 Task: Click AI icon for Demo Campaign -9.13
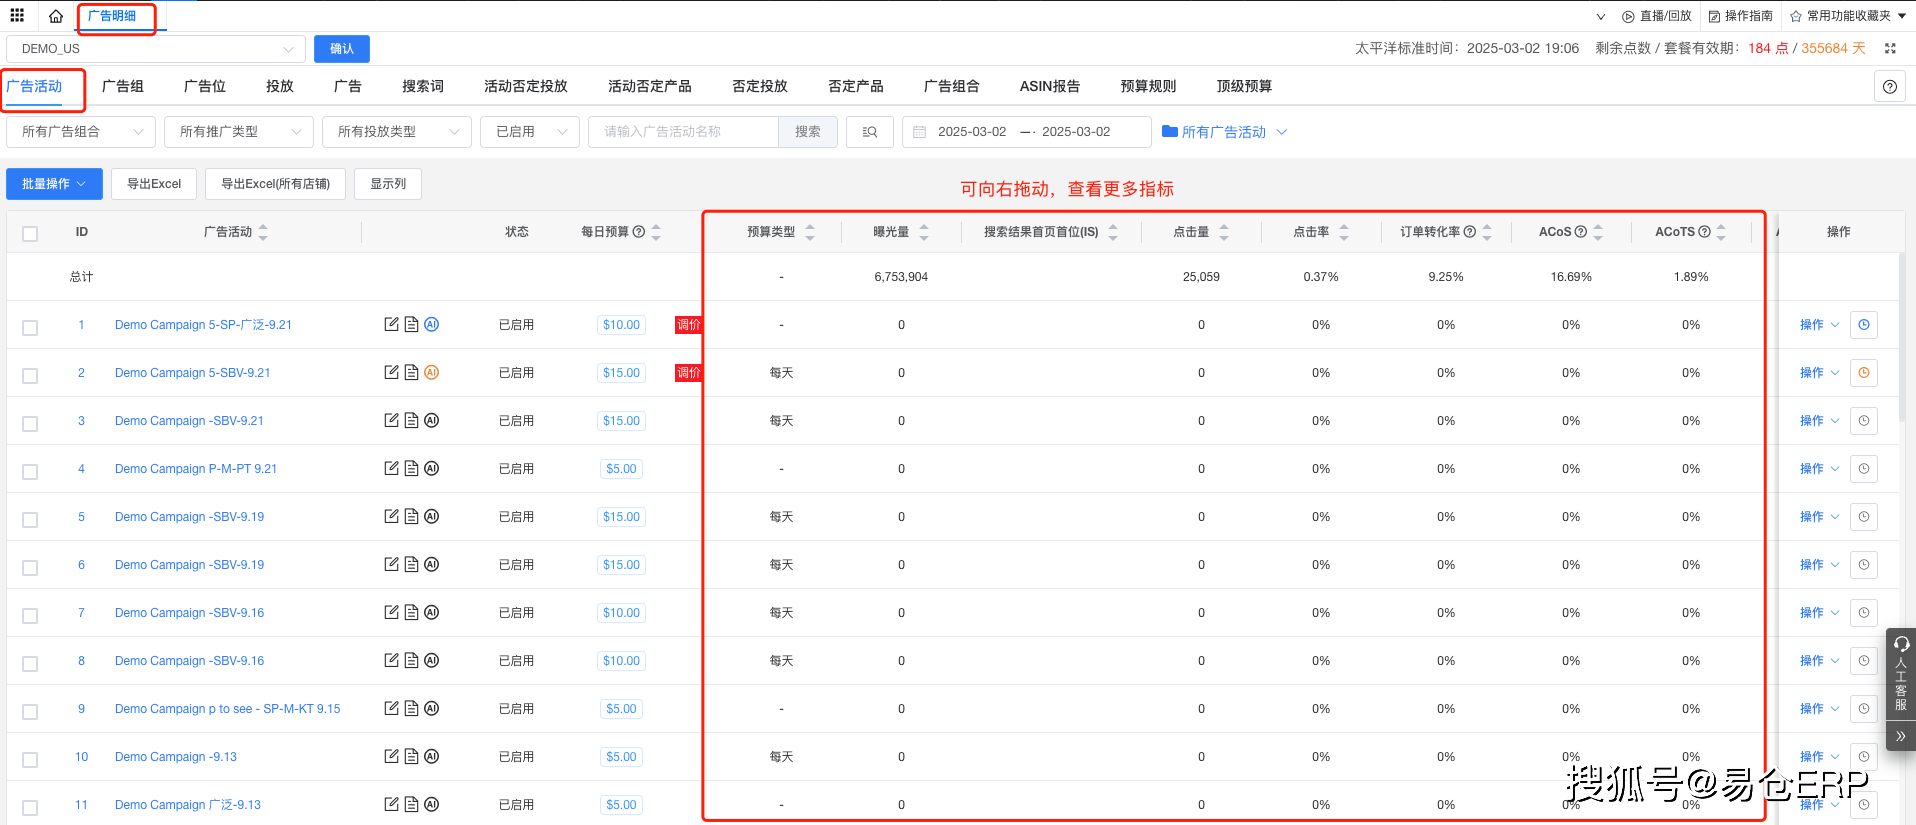(432, 757)
